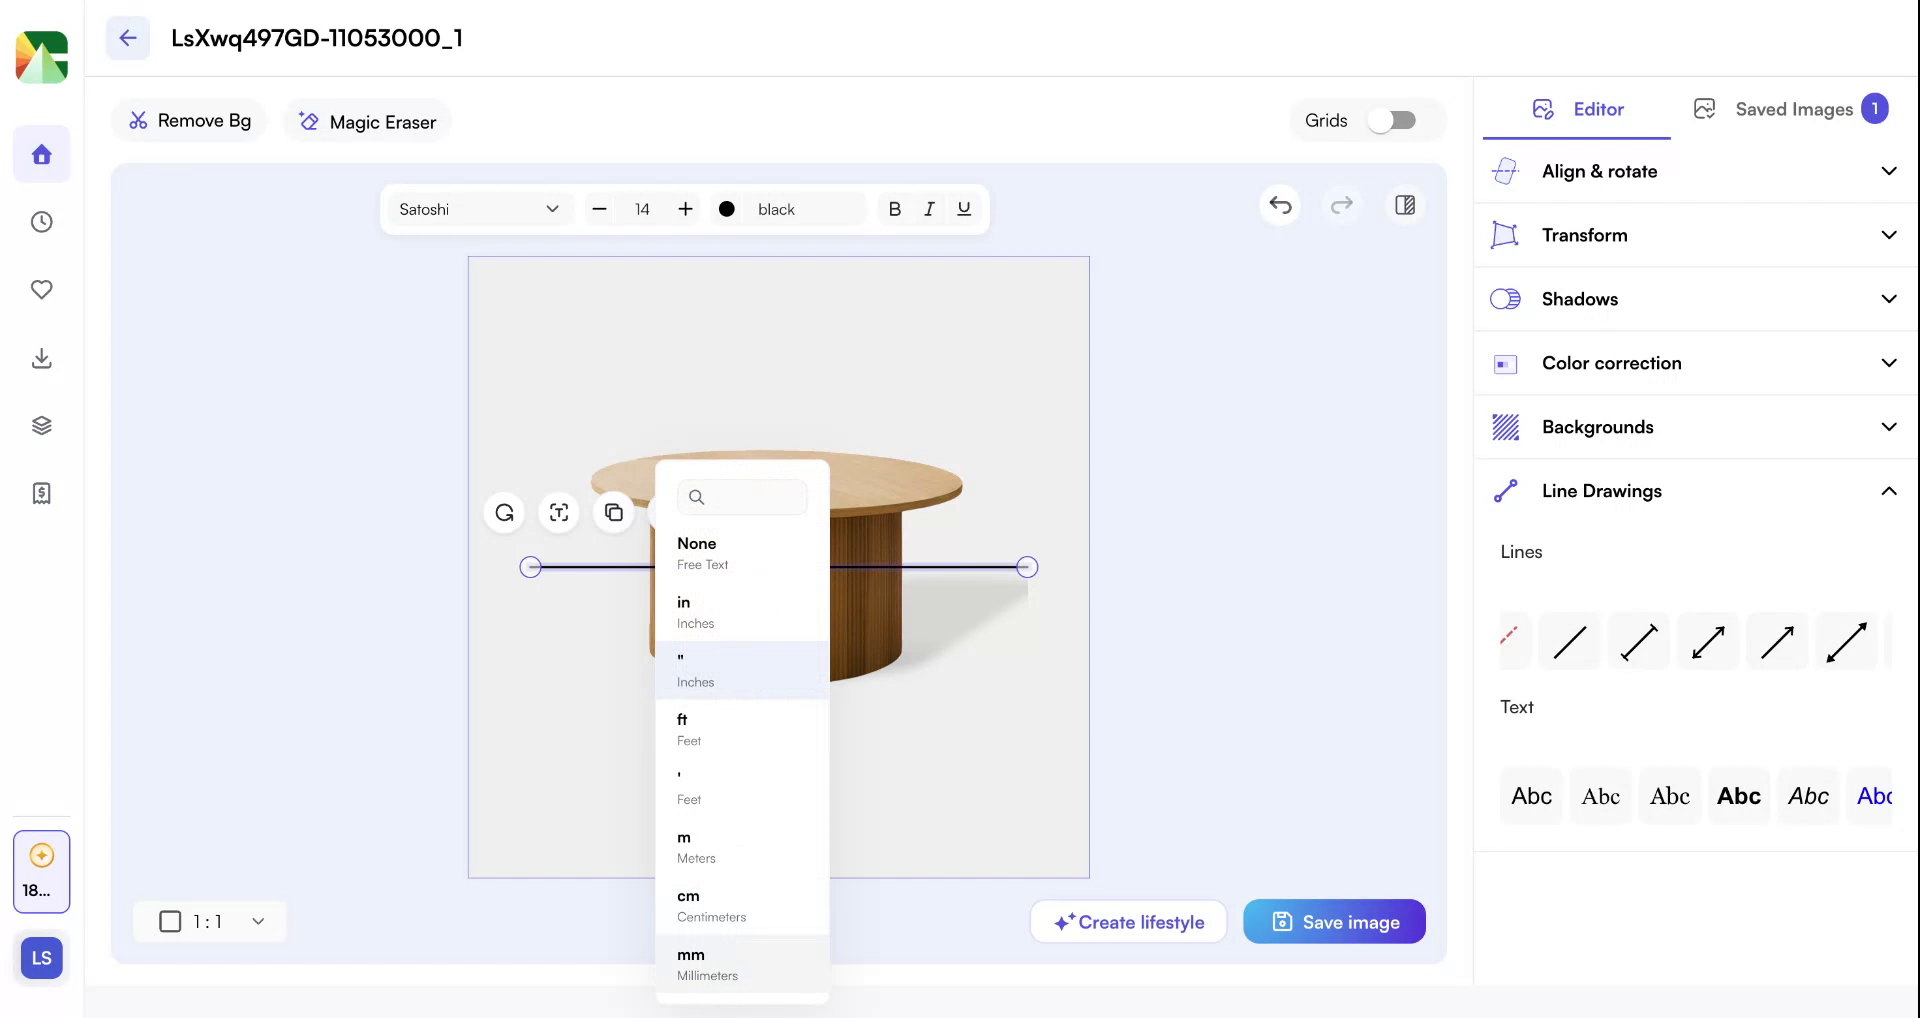Viewport: 1920px width, 1018px height.
Task: Open the black text color picker
Action: [727, 209]
